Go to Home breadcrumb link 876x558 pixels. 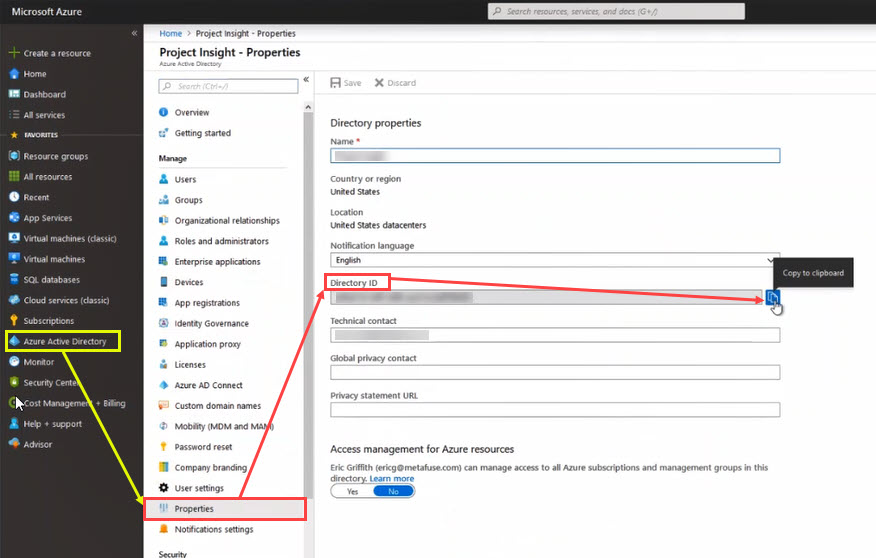(170, 34)
